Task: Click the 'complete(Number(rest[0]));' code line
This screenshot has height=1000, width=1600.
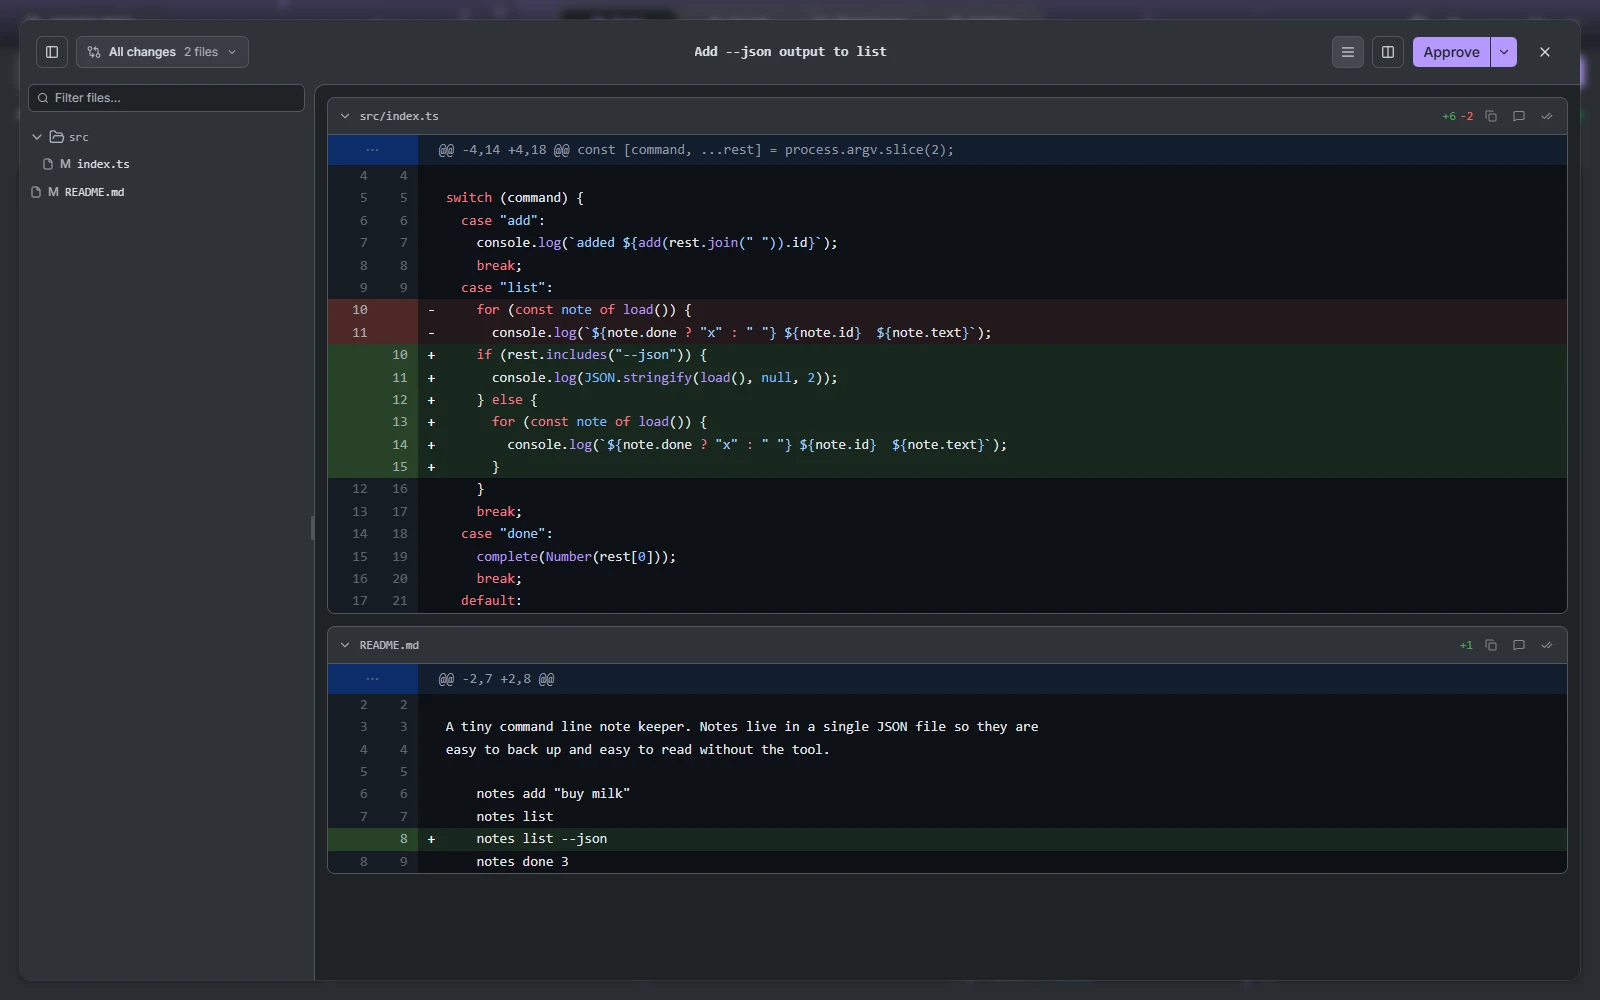Action: click(x=947, y=557)
